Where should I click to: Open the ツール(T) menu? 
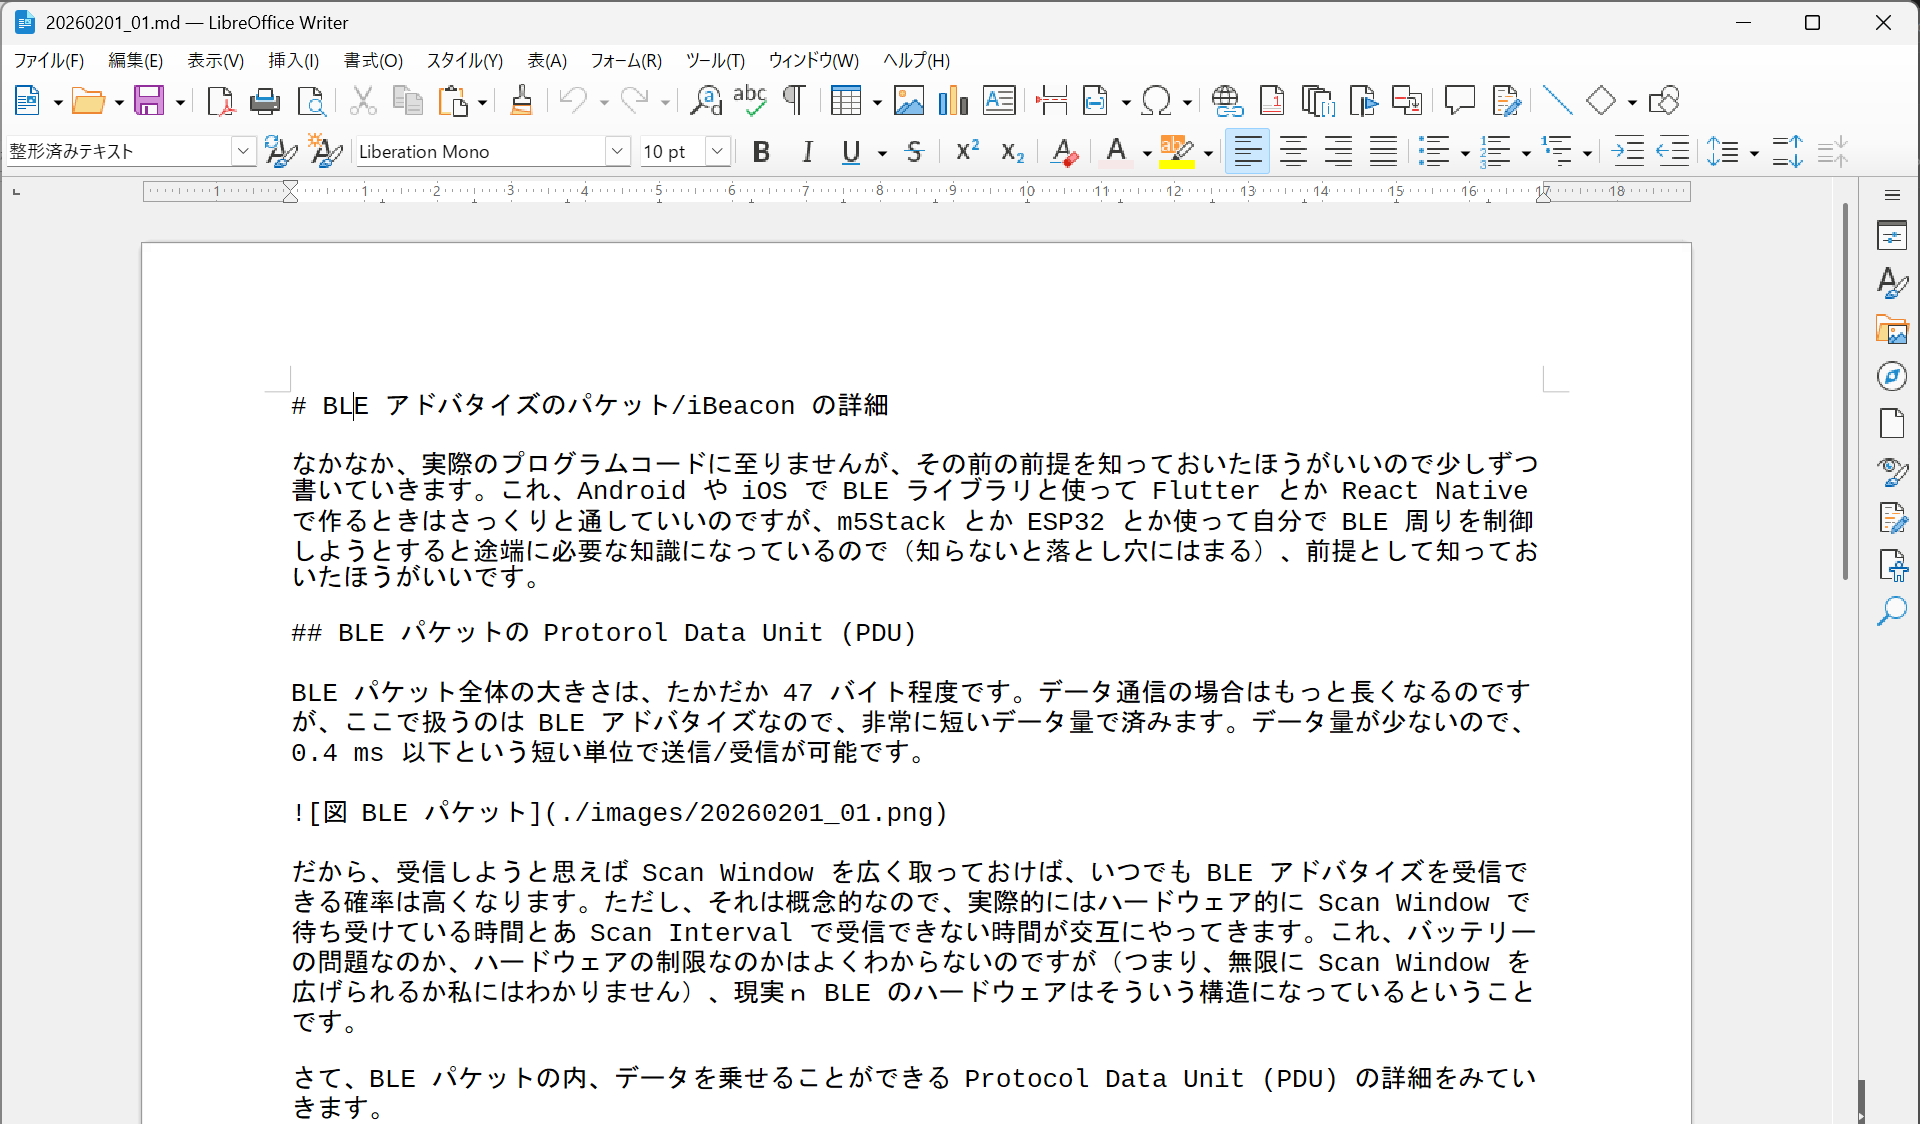click(x=715, y=61)
